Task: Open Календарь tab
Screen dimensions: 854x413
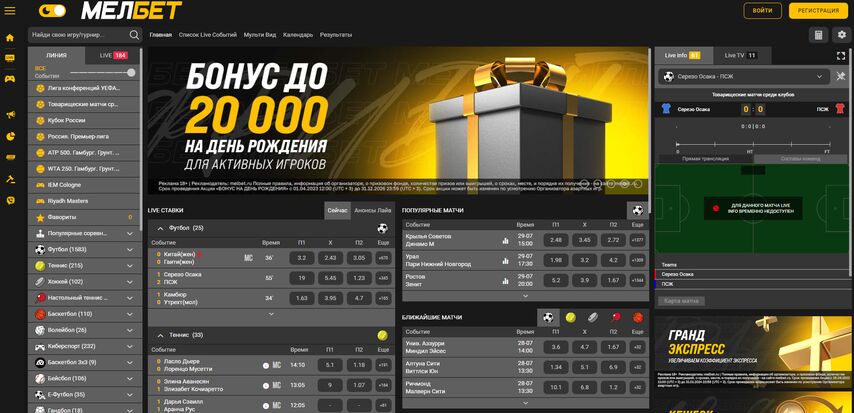Action: click(298, 34)
